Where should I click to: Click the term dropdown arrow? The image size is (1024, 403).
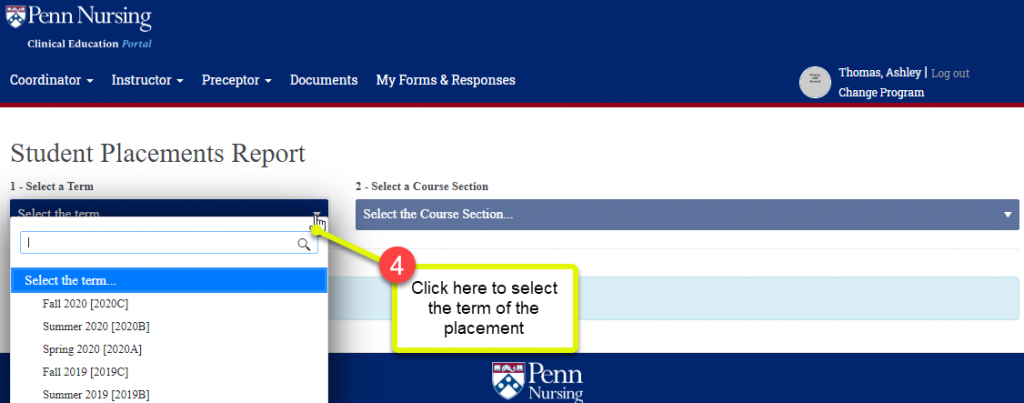316,214
